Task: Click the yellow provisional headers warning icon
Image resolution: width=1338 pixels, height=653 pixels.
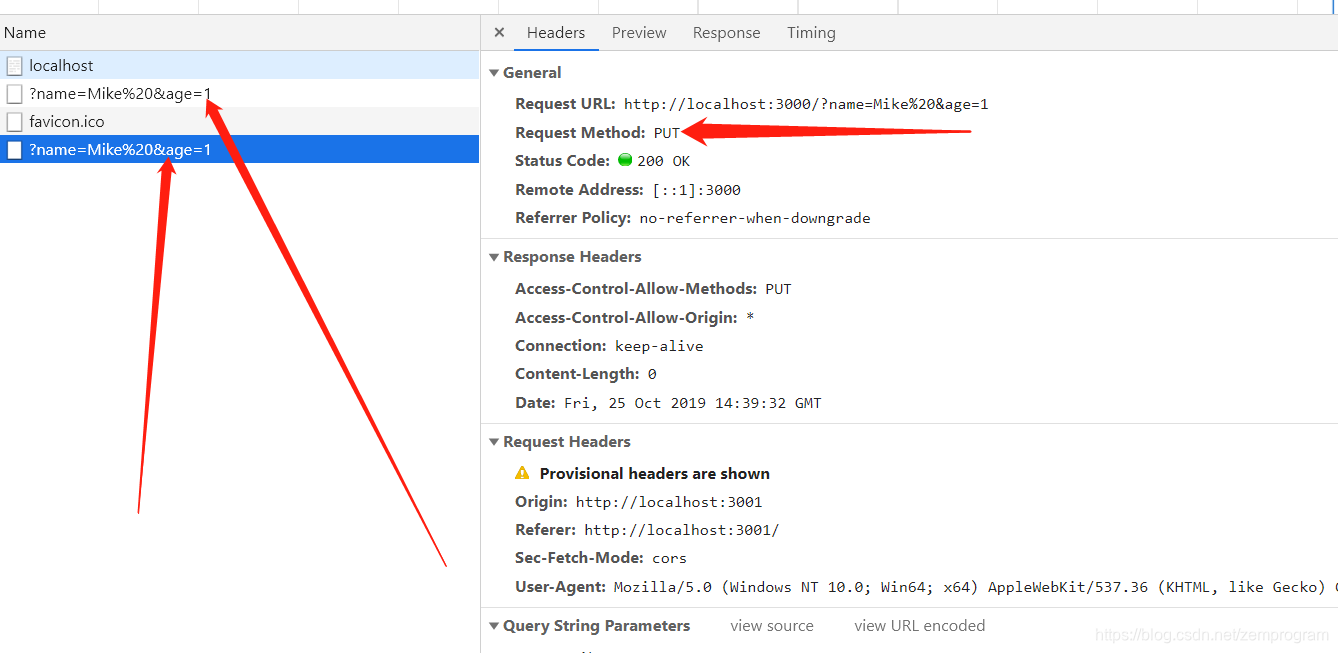Action: tap(522, 473)
